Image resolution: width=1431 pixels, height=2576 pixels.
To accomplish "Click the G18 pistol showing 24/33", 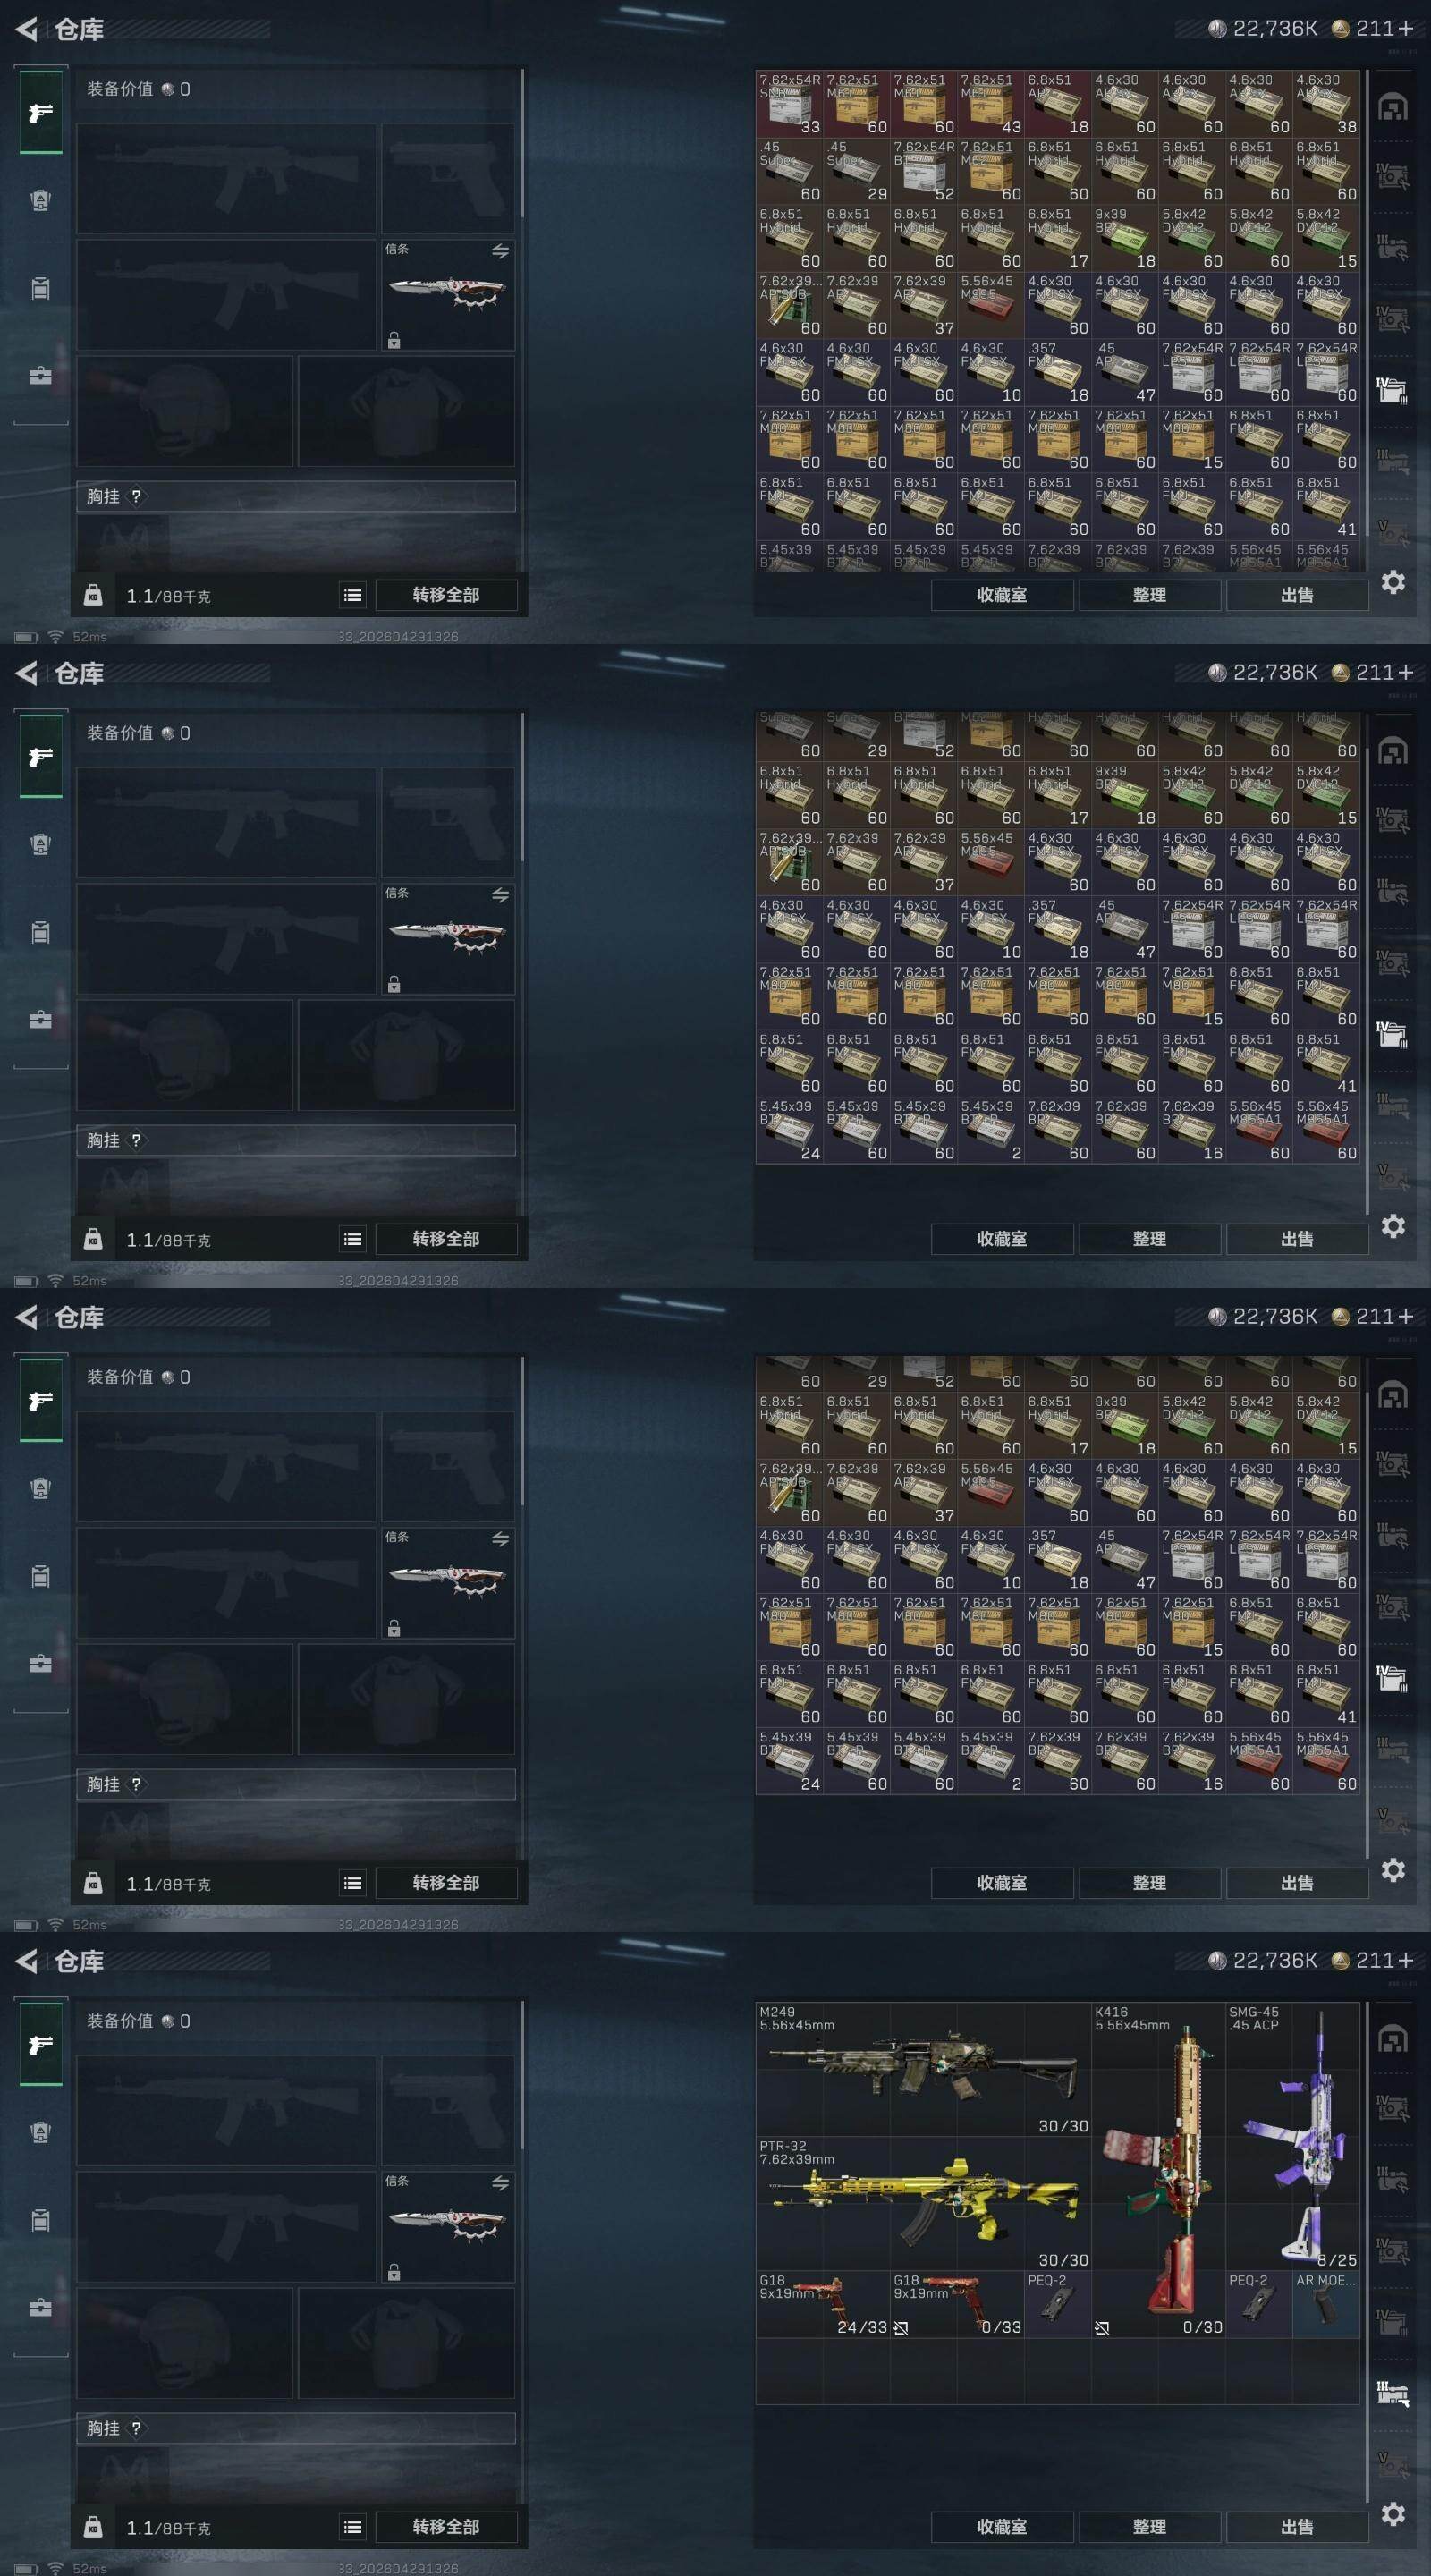I will click(x=823, y=2304).
